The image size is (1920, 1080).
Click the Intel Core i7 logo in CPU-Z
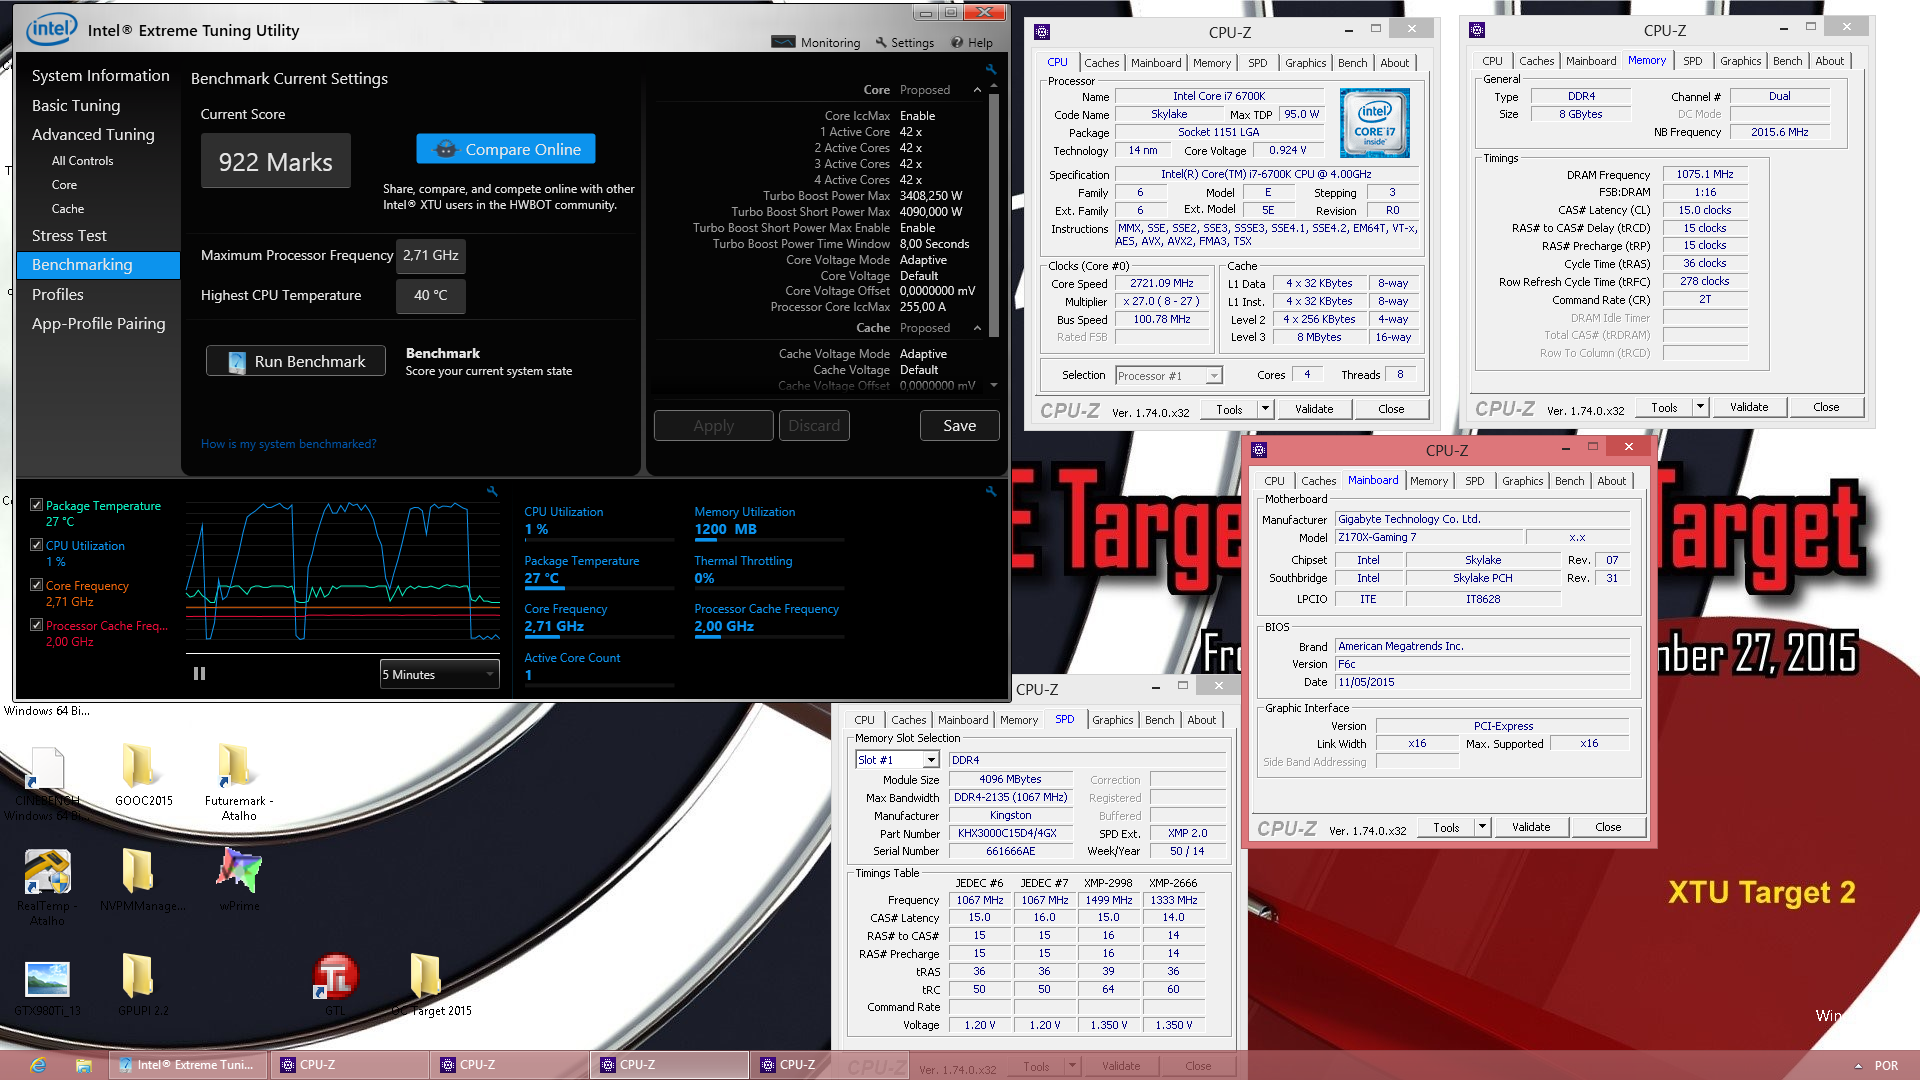[1374, 123]
